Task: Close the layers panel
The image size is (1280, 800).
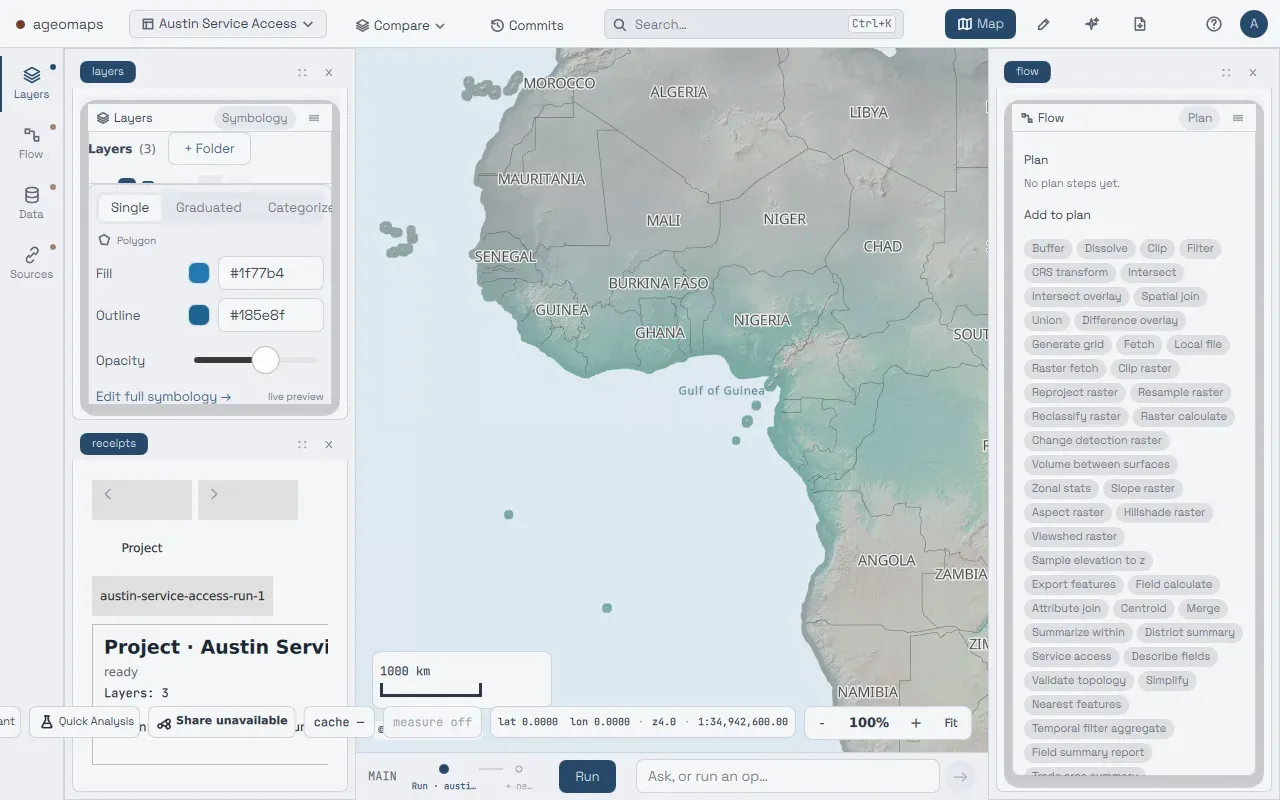Action: click(x=329, y=72)
